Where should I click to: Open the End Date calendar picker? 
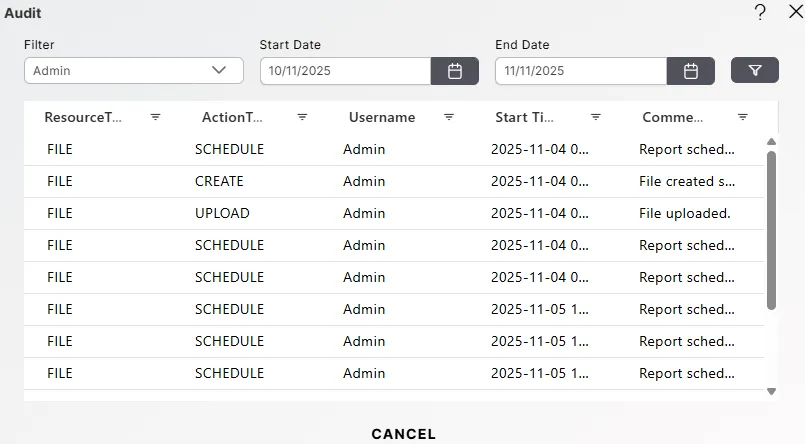[x=690, y=71]
